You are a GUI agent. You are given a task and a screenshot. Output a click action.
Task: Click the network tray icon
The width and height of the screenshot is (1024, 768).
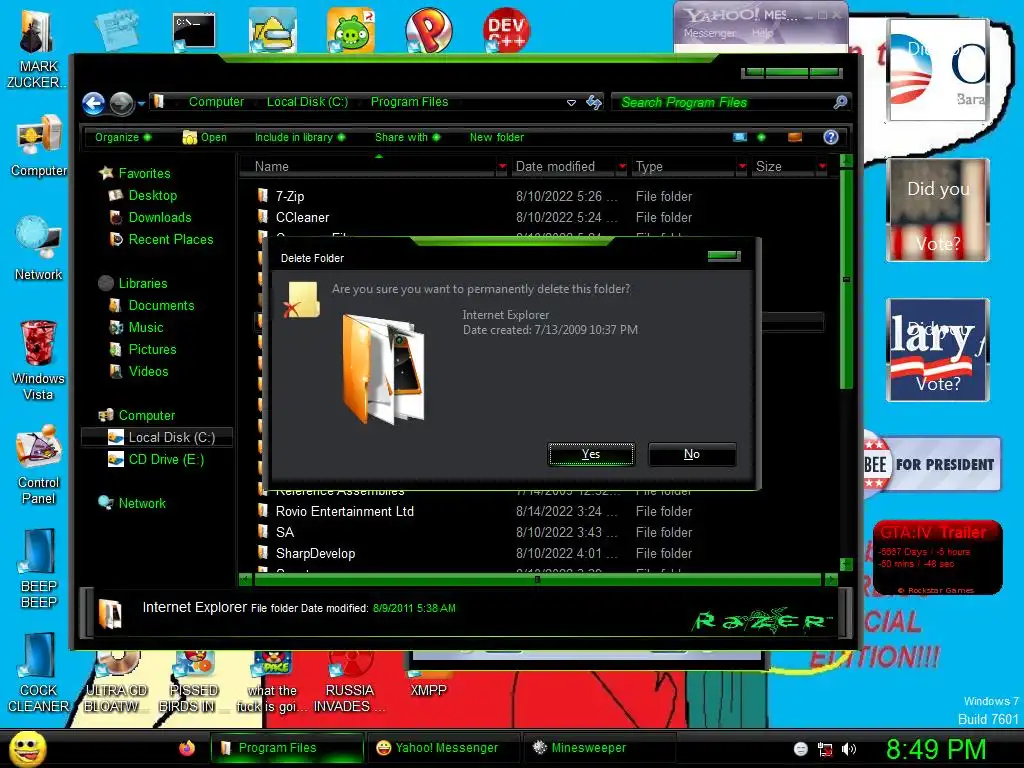tap(825, 749)
